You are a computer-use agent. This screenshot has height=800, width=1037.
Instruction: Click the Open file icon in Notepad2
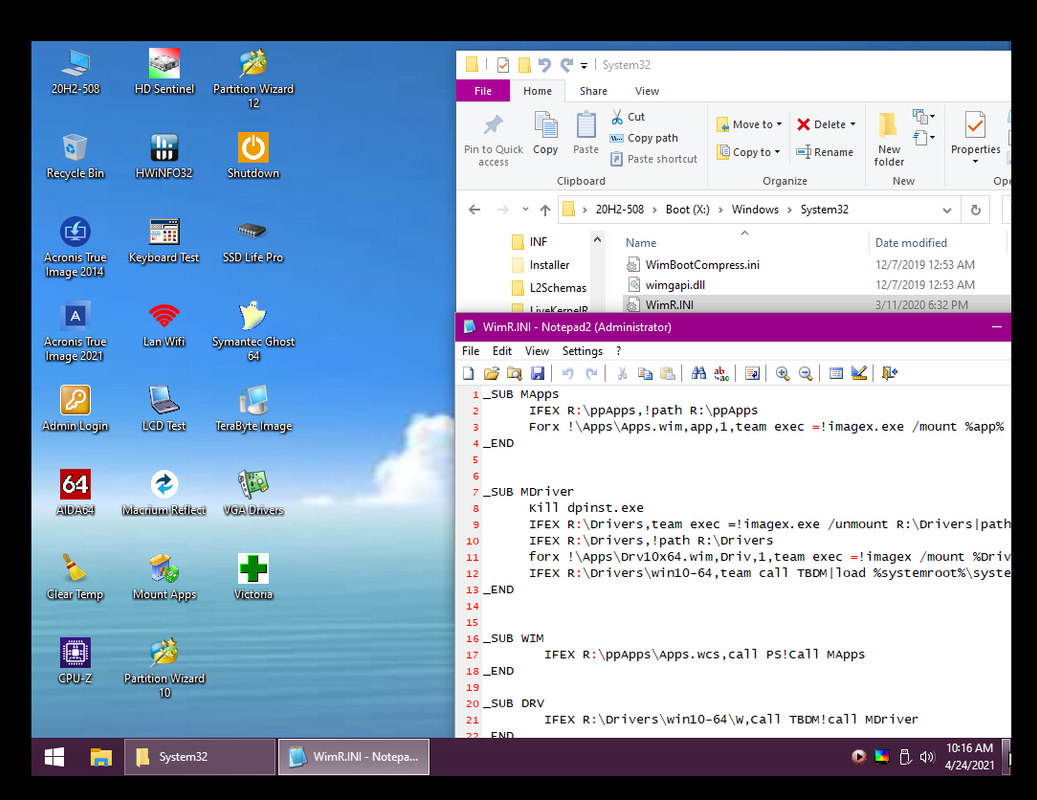point(491,374)
